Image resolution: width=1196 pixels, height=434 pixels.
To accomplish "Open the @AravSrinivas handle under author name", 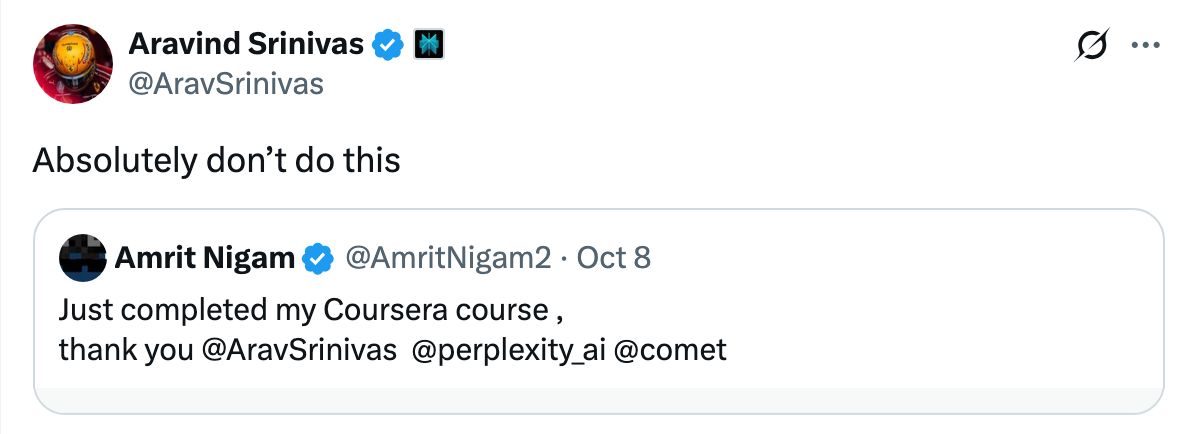I will point(226,84).
